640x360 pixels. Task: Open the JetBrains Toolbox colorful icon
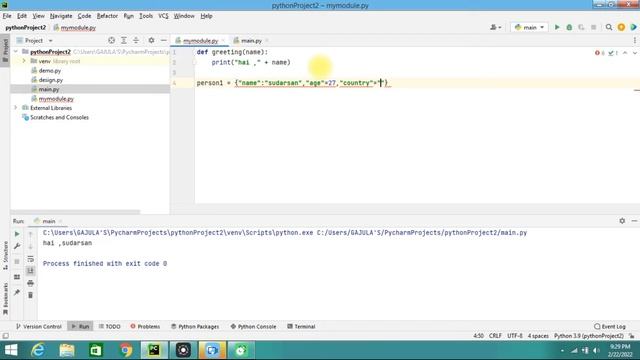(x=633, y=27)
